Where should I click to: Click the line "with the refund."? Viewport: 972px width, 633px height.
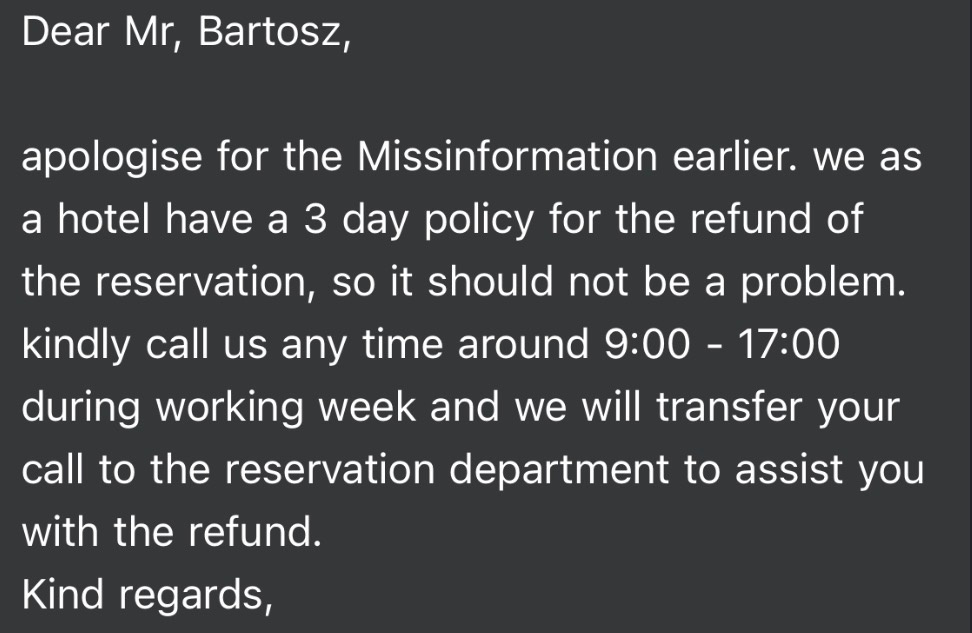(172, 532)
